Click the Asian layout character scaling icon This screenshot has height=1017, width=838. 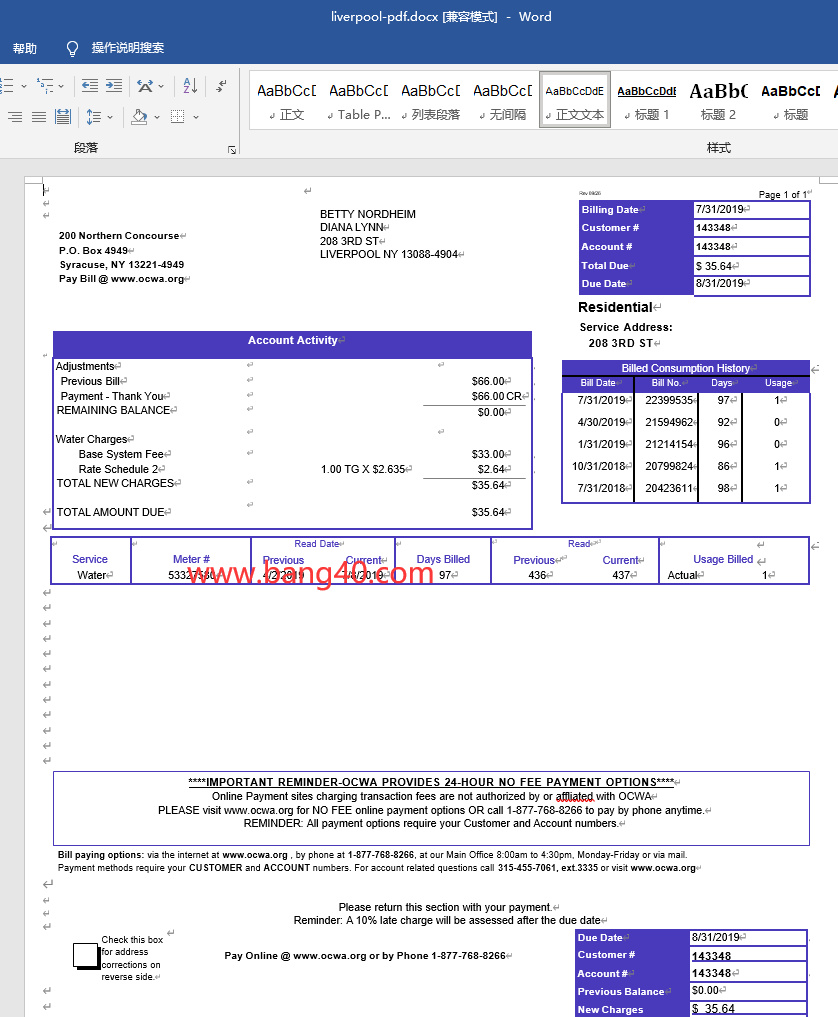[x=145, y=85]
